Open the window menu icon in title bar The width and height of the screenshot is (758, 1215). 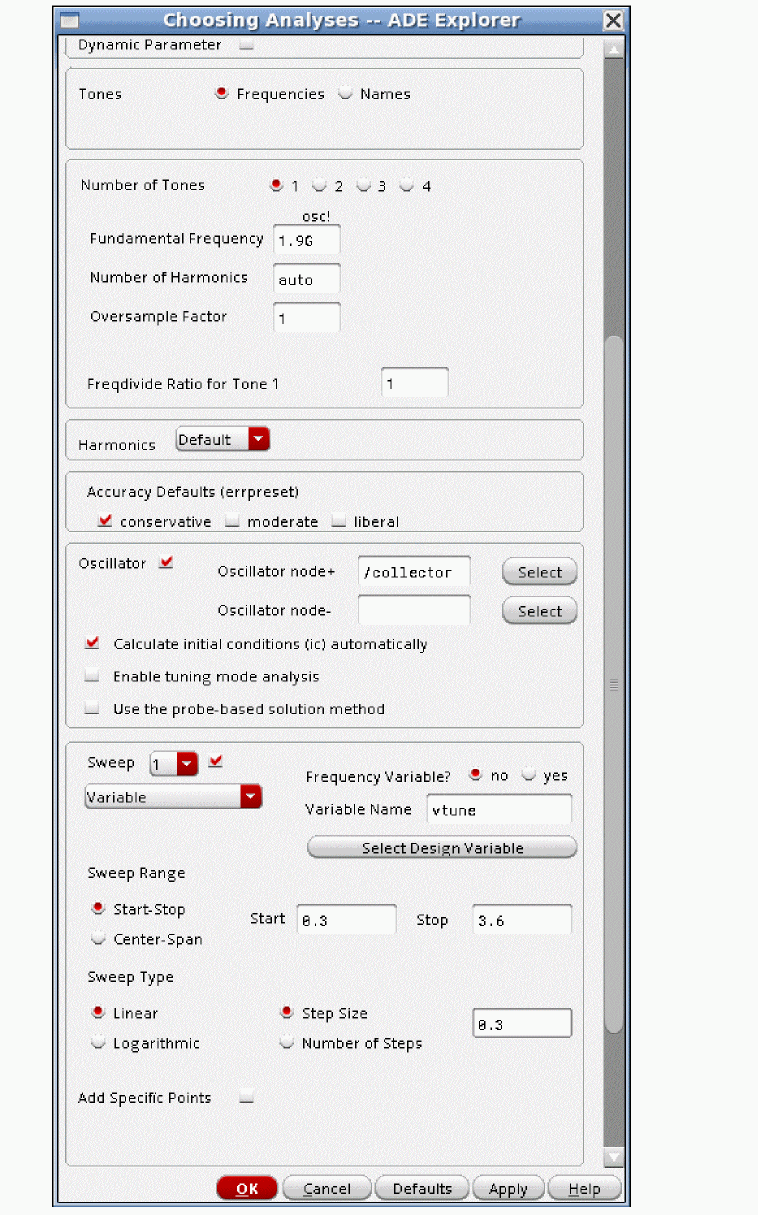[71, 20]
